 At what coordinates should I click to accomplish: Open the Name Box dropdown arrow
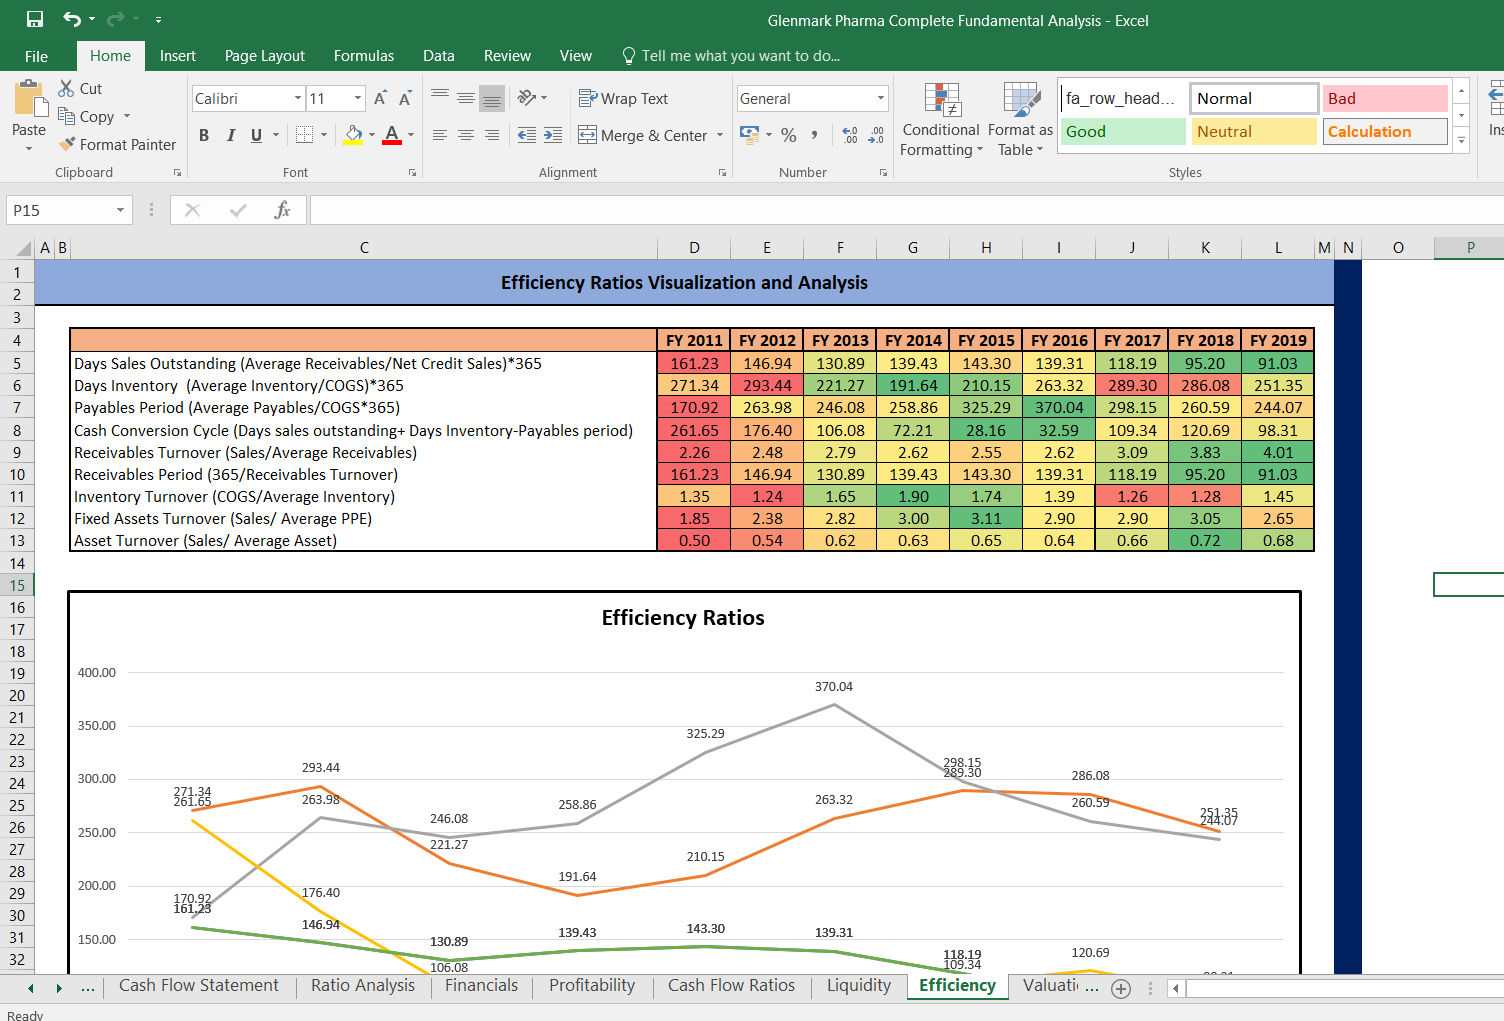tap(120, 210)
